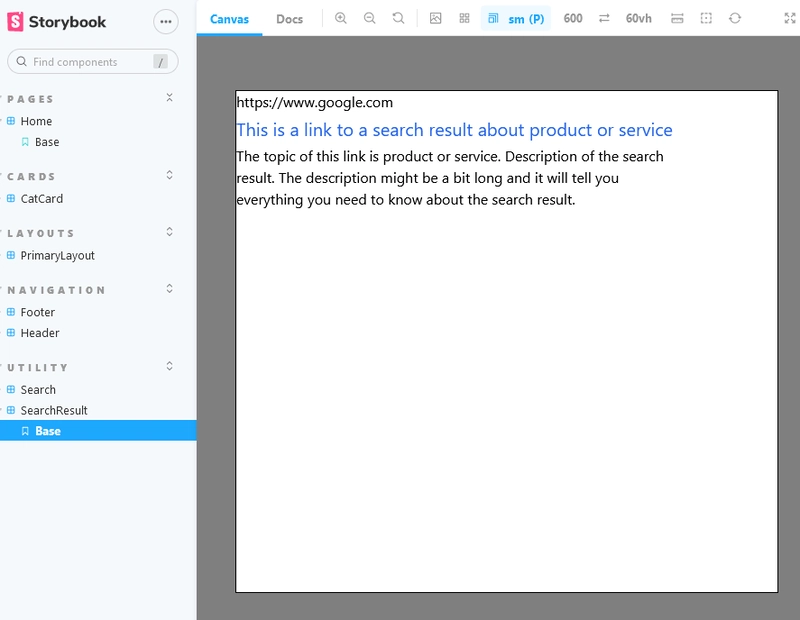This screenshot has width=800, height=620.
Task: Toggle the measure tool
Action: [x=677, y=18]
